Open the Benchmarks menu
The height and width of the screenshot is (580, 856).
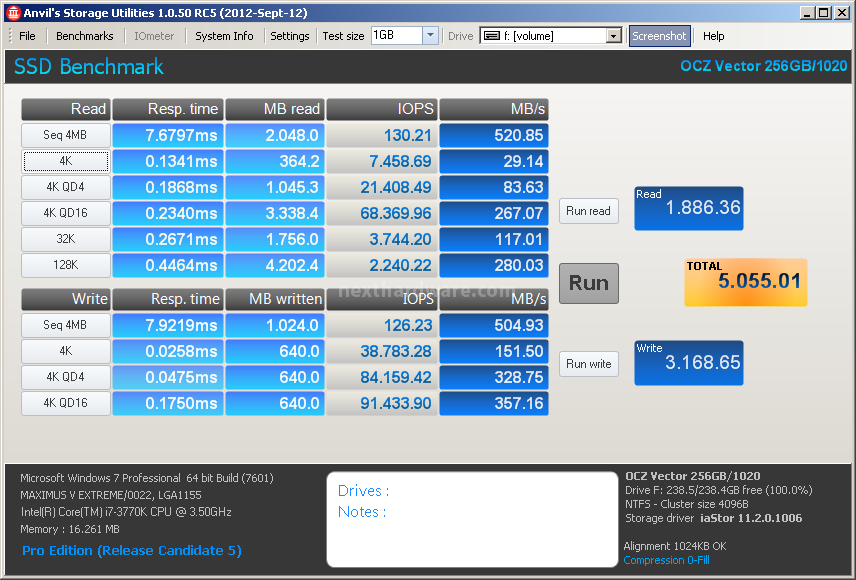[85, 36]
